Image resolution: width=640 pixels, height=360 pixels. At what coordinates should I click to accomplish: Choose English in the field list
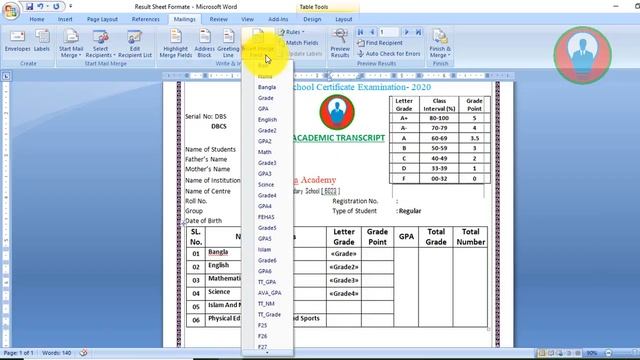click(x=267, y=120)
